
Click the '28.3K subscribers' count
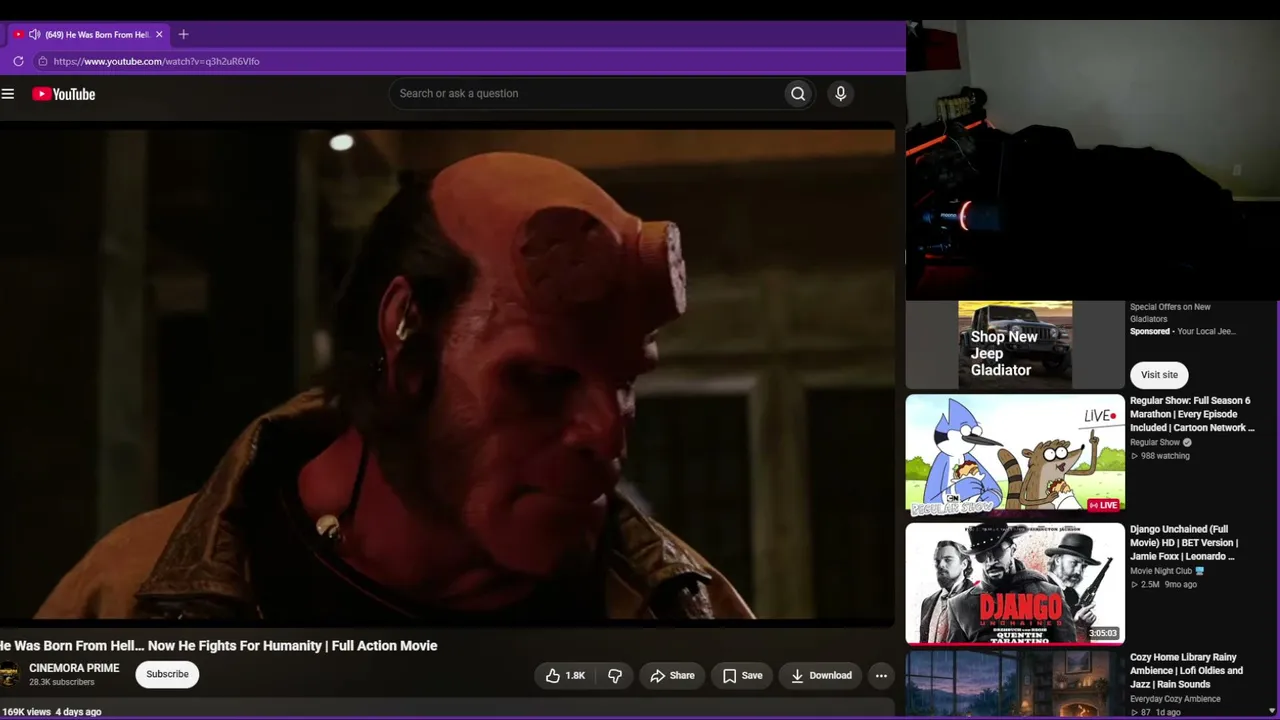coord(62,683)
